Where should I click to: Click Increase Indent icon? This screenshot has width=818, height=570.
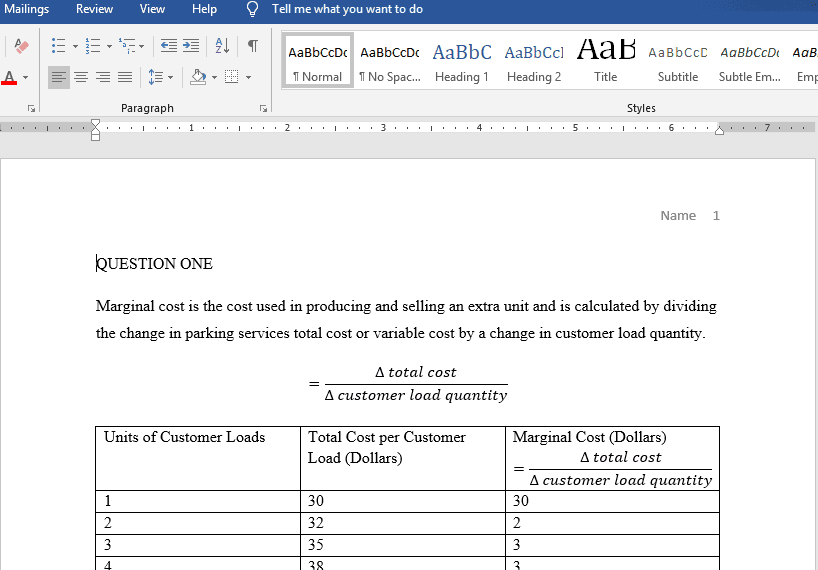(191, 46)
